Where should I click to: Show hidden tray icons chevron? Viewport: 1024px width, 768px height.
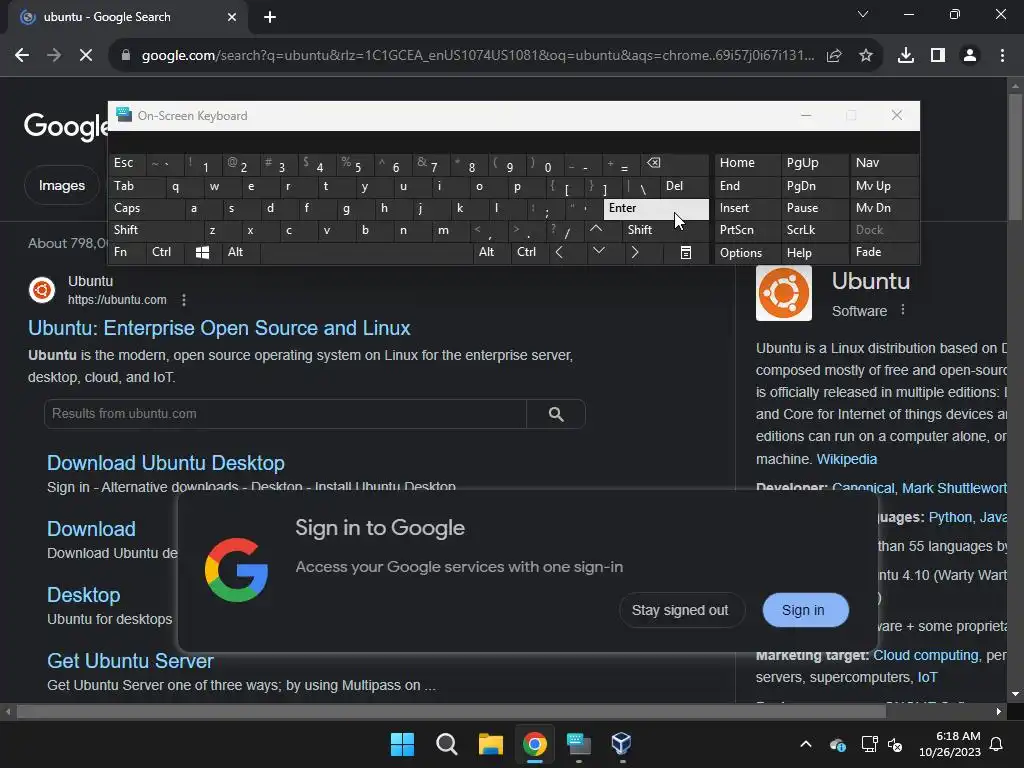[x=806, y=744]
